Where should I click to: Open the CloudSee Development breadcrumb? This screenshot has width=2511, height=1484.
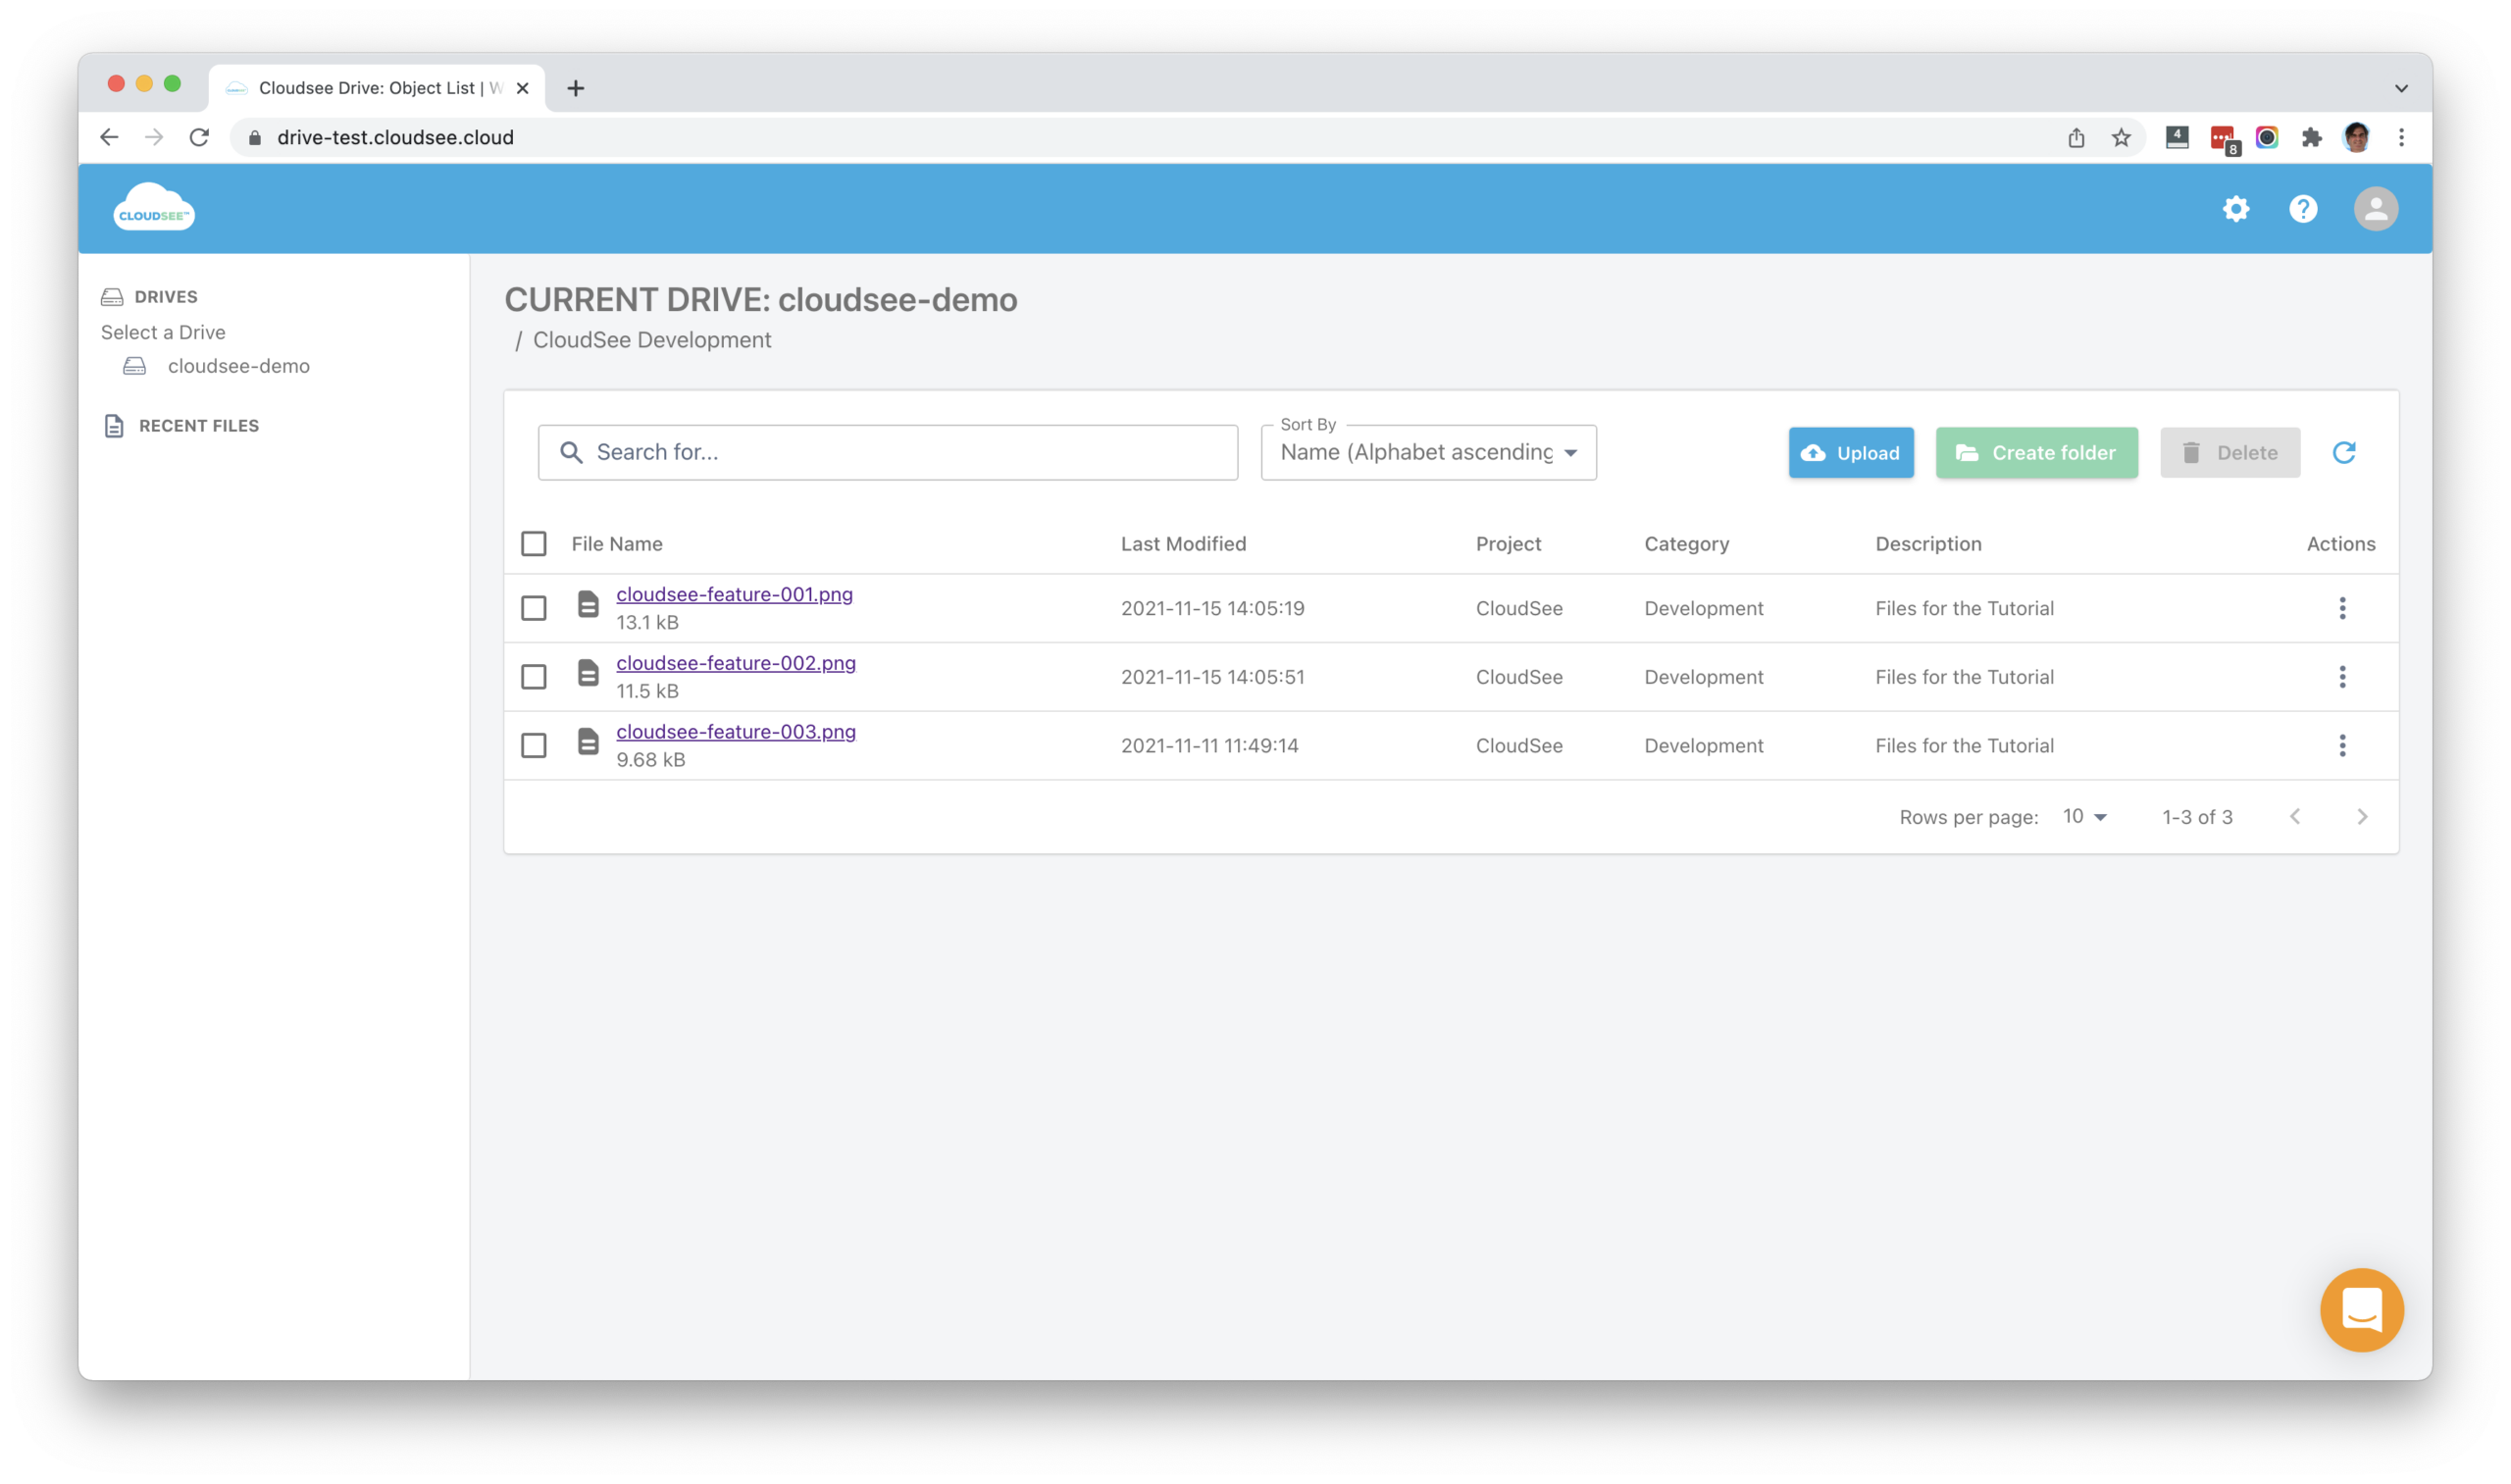coord(651,340)
